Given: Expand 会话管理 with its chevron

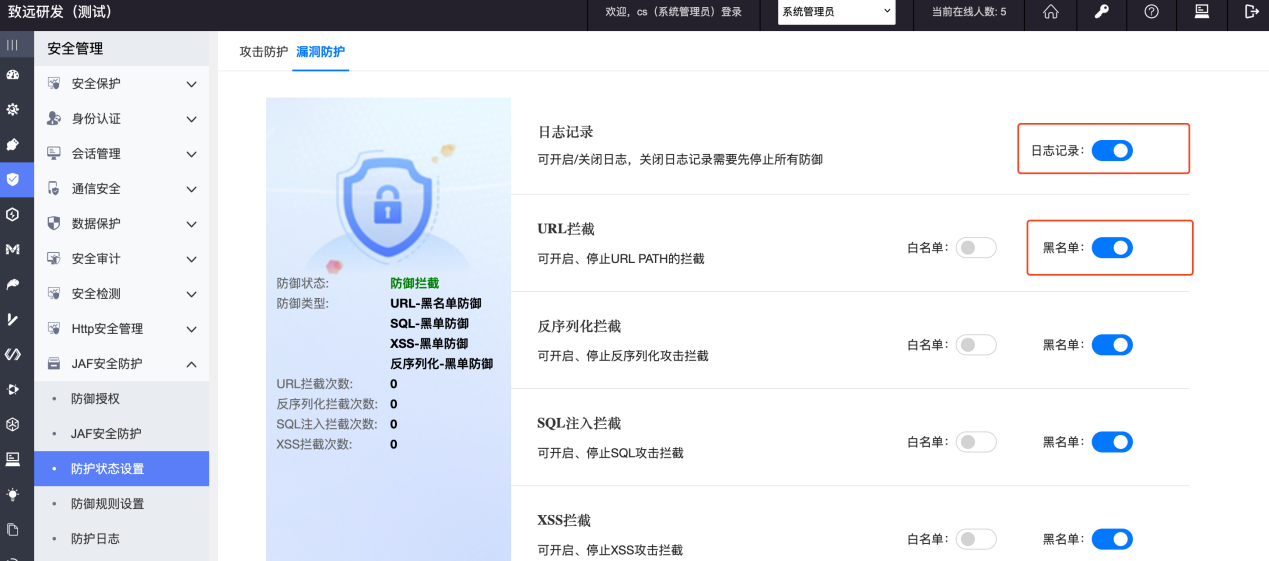Looking at the screenshot, I should coord(191,154).
